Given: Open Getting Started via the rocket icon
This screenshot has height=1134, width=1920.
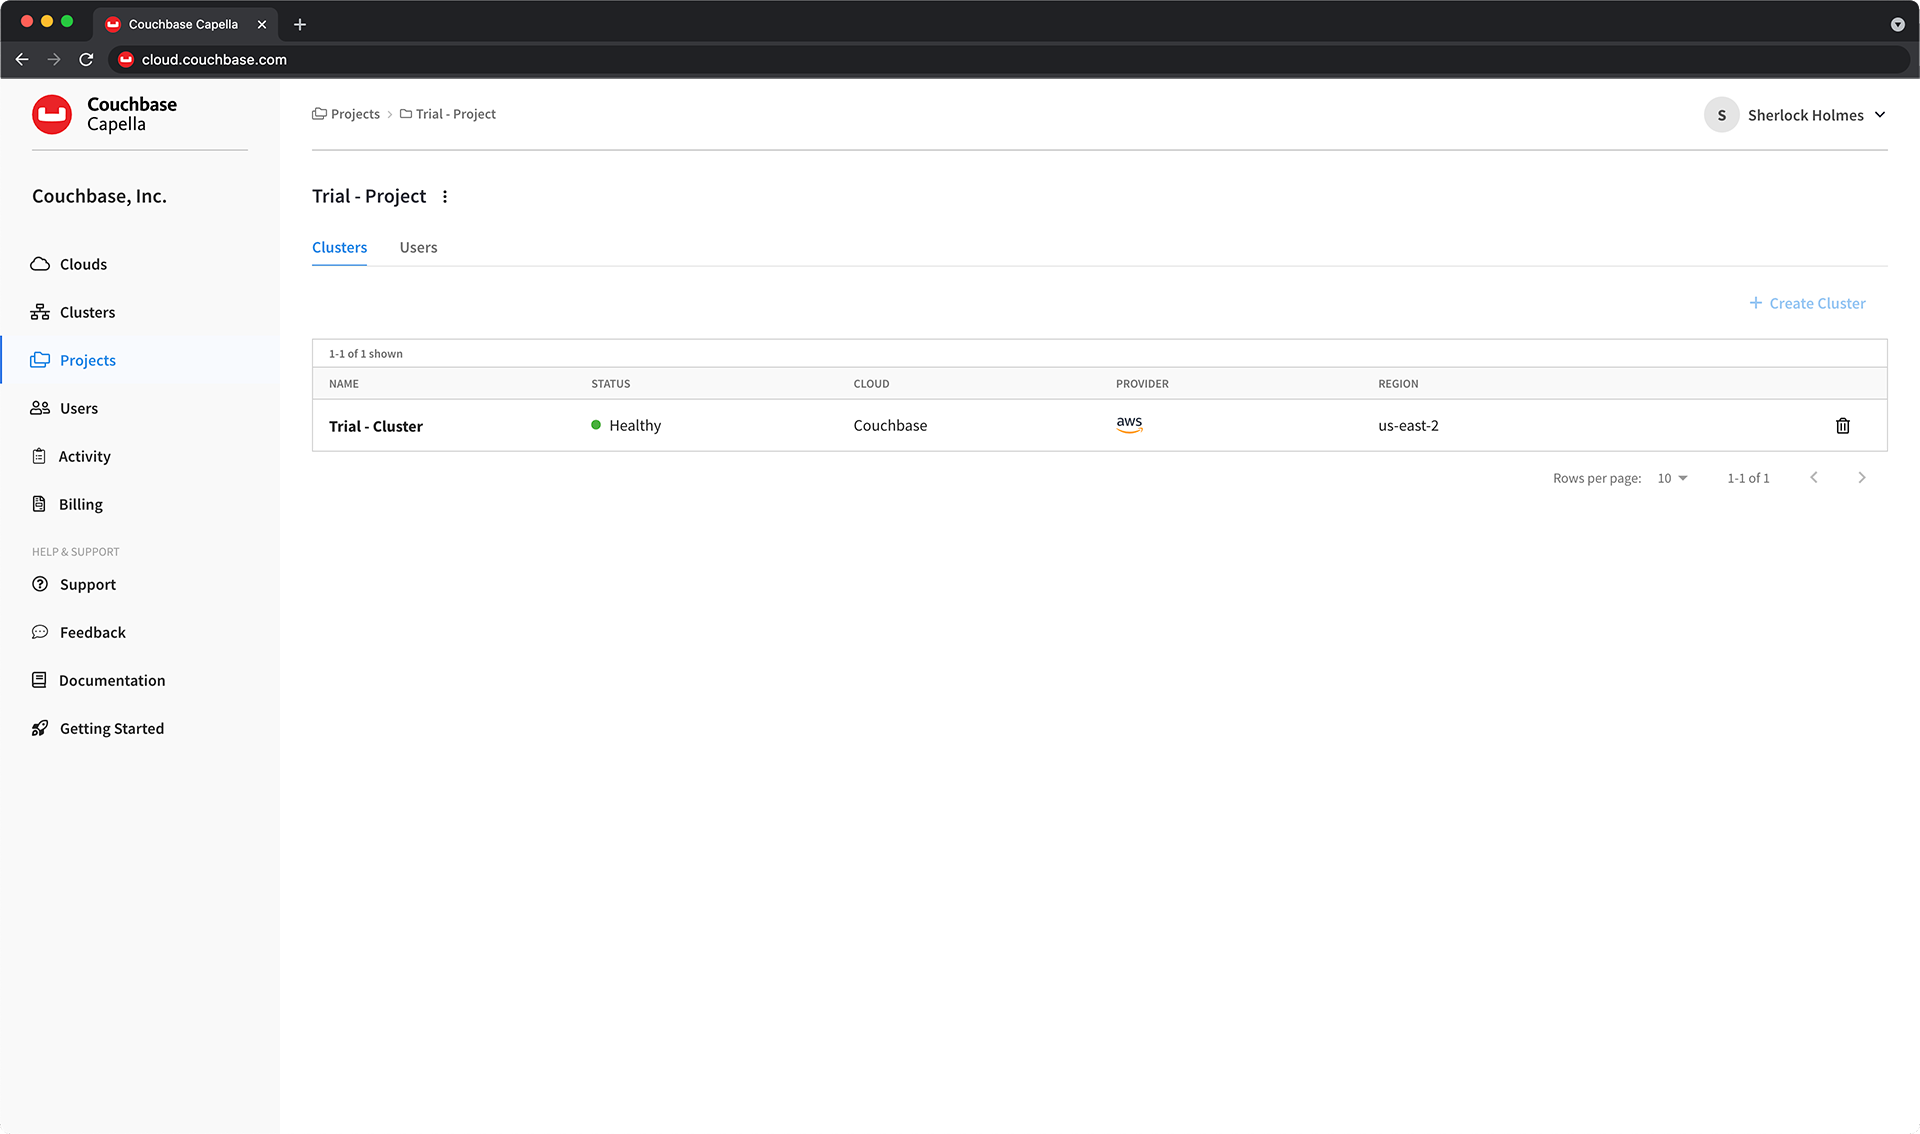Looking at the screenshot, I should point(40,728).
